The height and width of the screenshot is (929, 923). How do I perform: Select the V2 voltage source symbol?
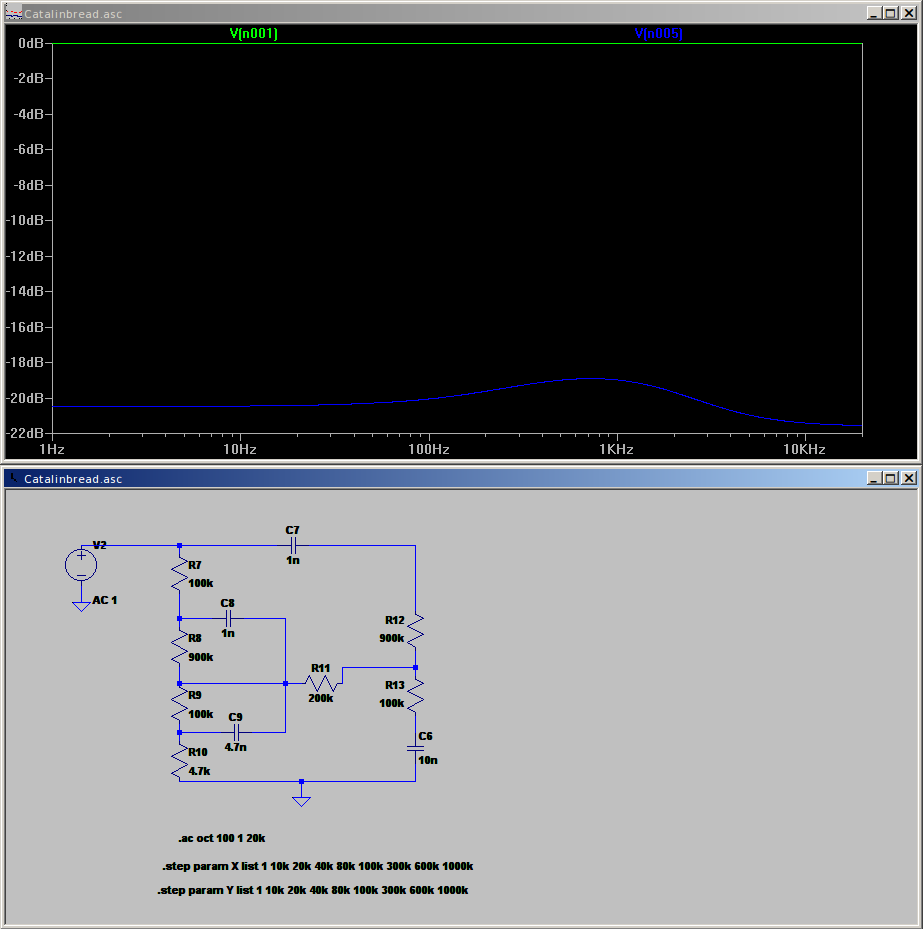[x=81, y=565]
